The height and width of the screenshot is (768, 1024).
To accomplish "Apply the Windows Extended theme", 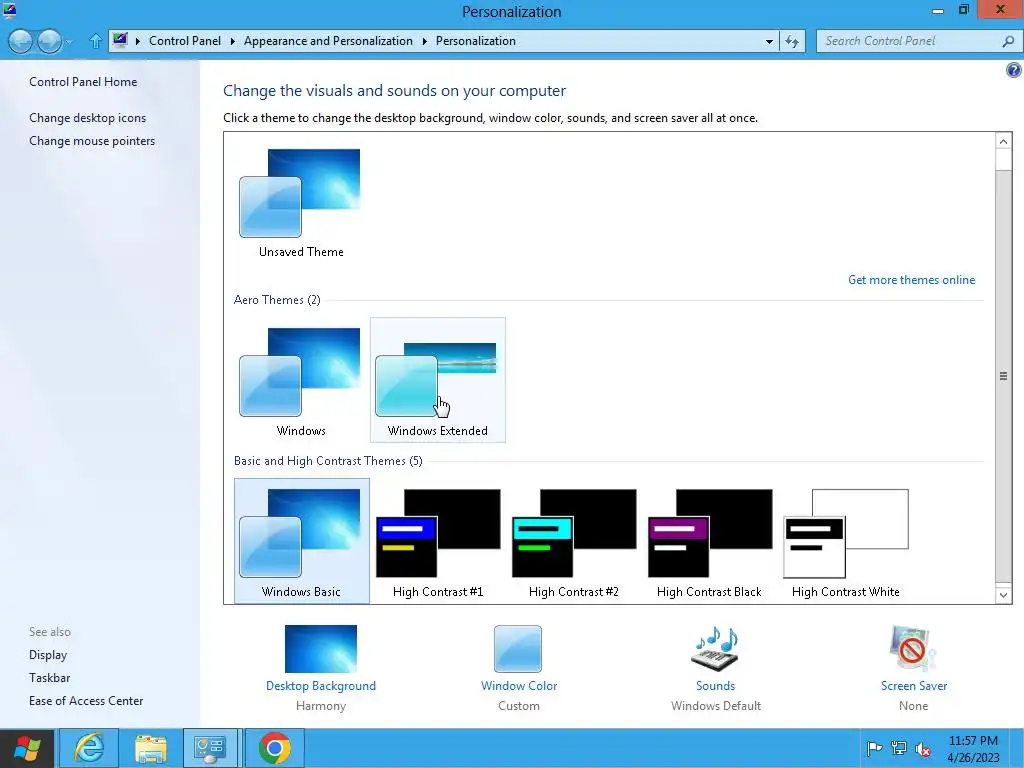I will (437, 379).
